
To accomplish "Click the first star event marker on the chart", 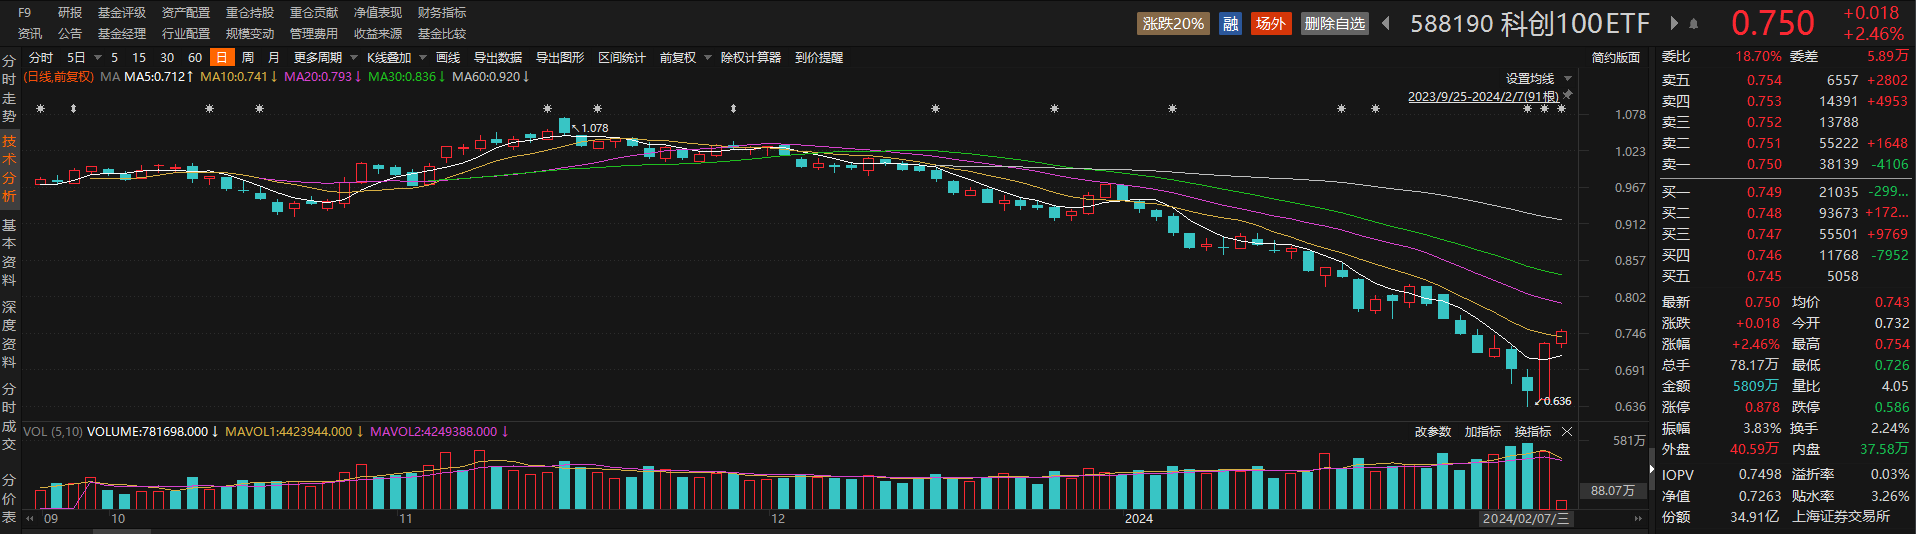I will [40, 109].
